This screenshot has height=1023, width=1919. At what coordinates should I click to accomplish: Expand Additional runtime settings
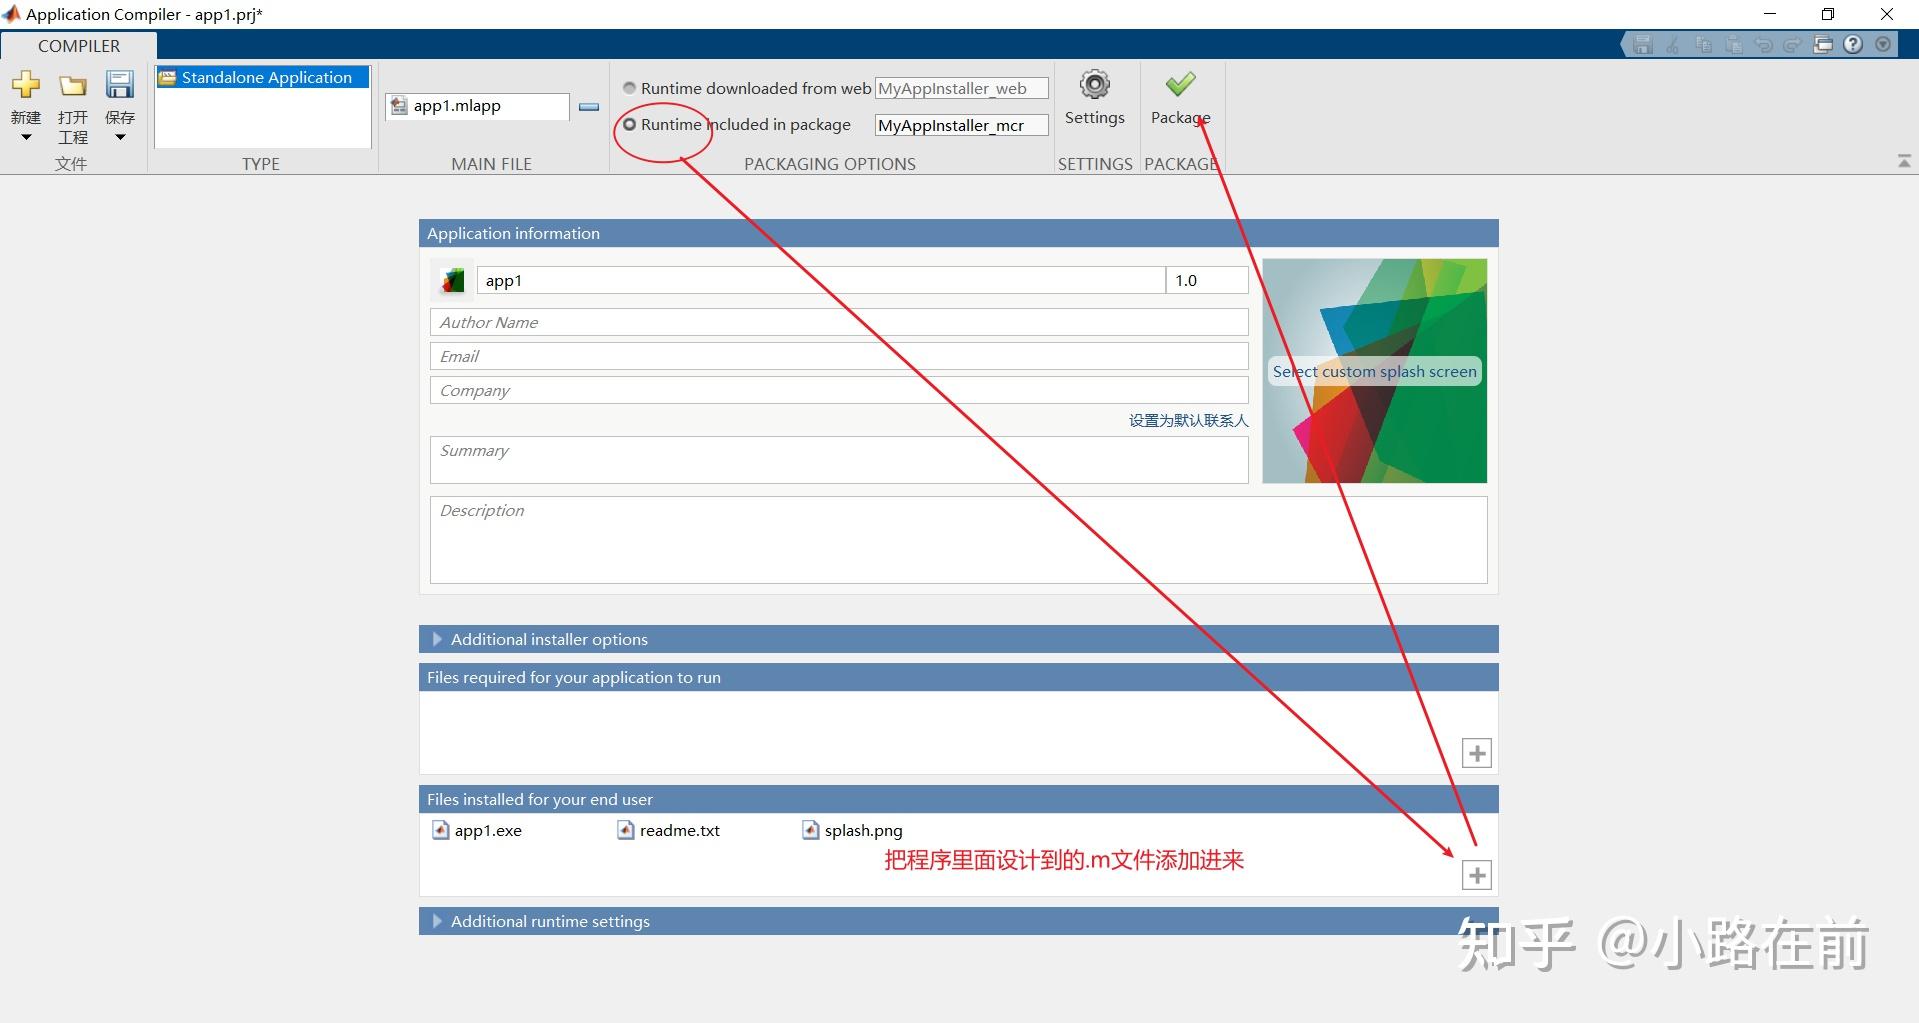point(437,921)
